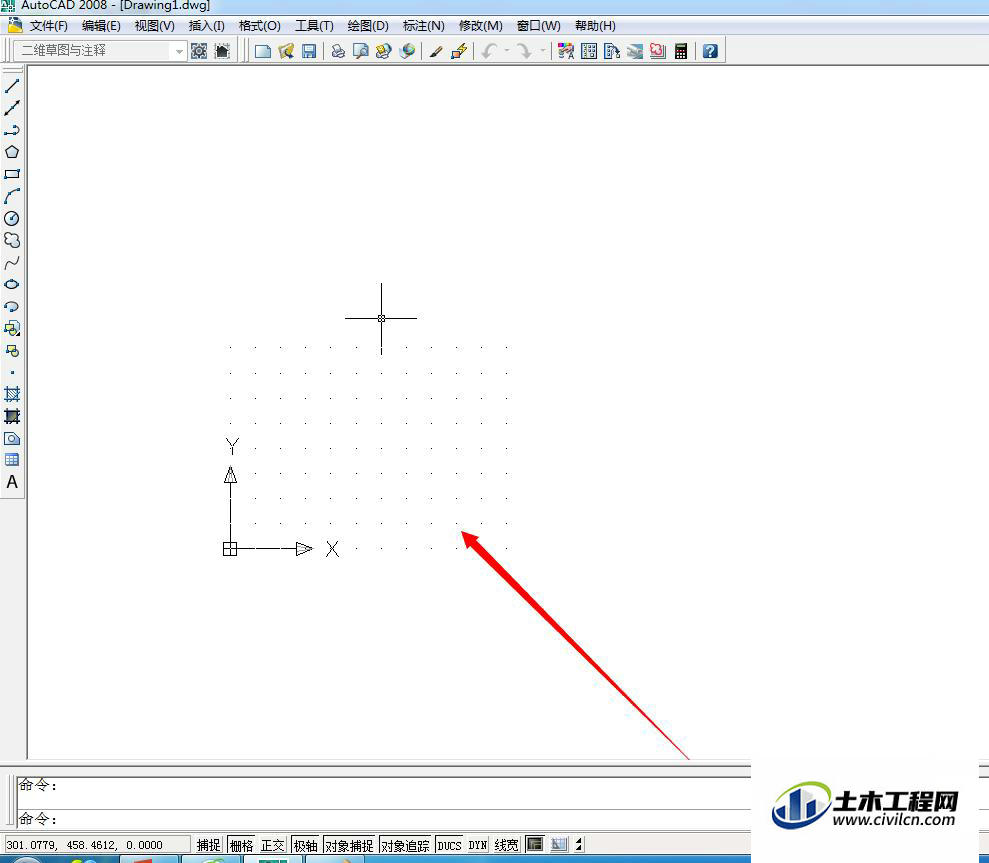Select the Table tool

click(12, 460)
